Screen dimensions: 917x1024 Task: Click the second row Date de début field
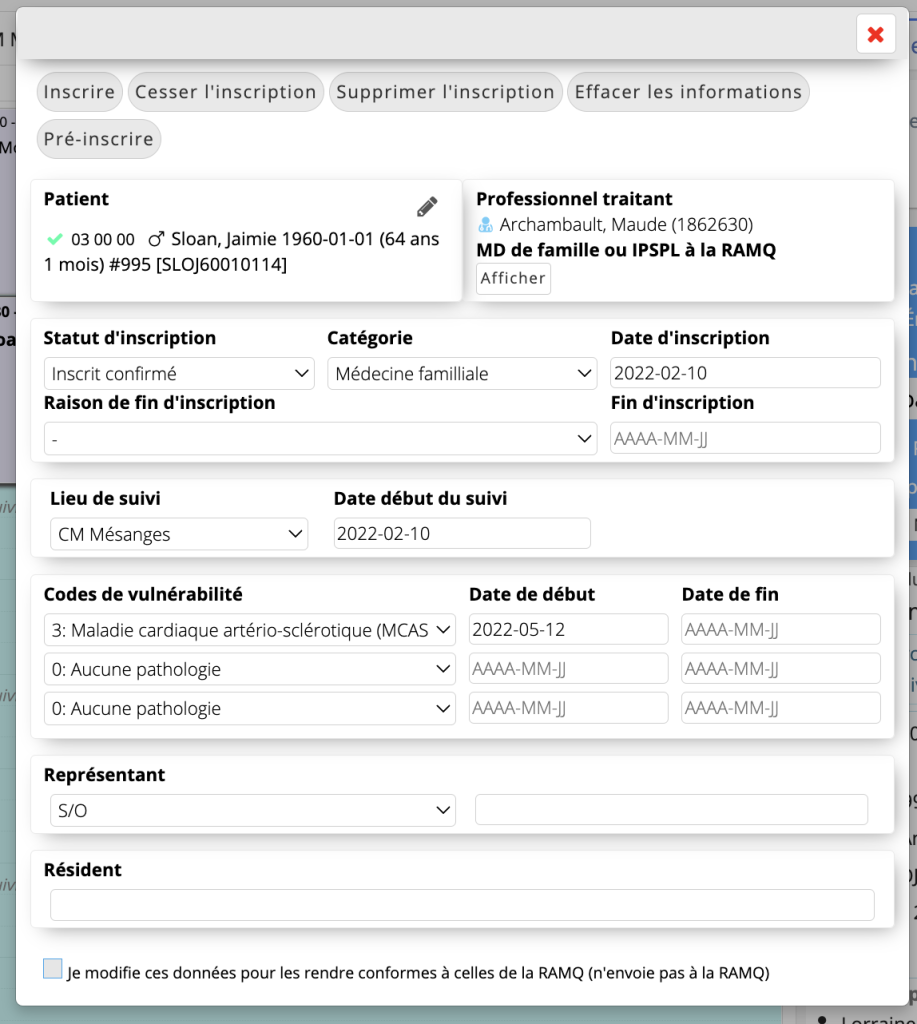(x=568, y=669)
